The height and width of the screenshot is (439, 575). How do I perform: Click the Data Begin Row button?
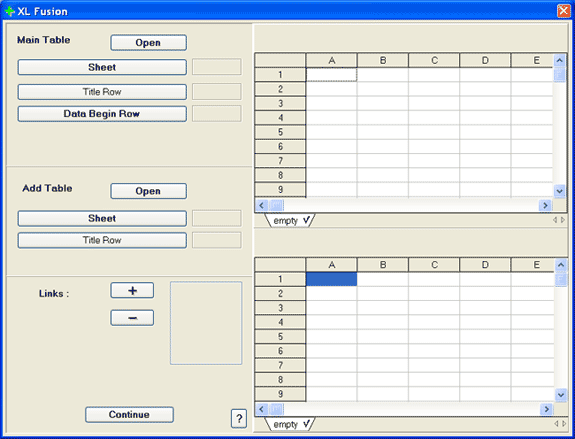102,114
